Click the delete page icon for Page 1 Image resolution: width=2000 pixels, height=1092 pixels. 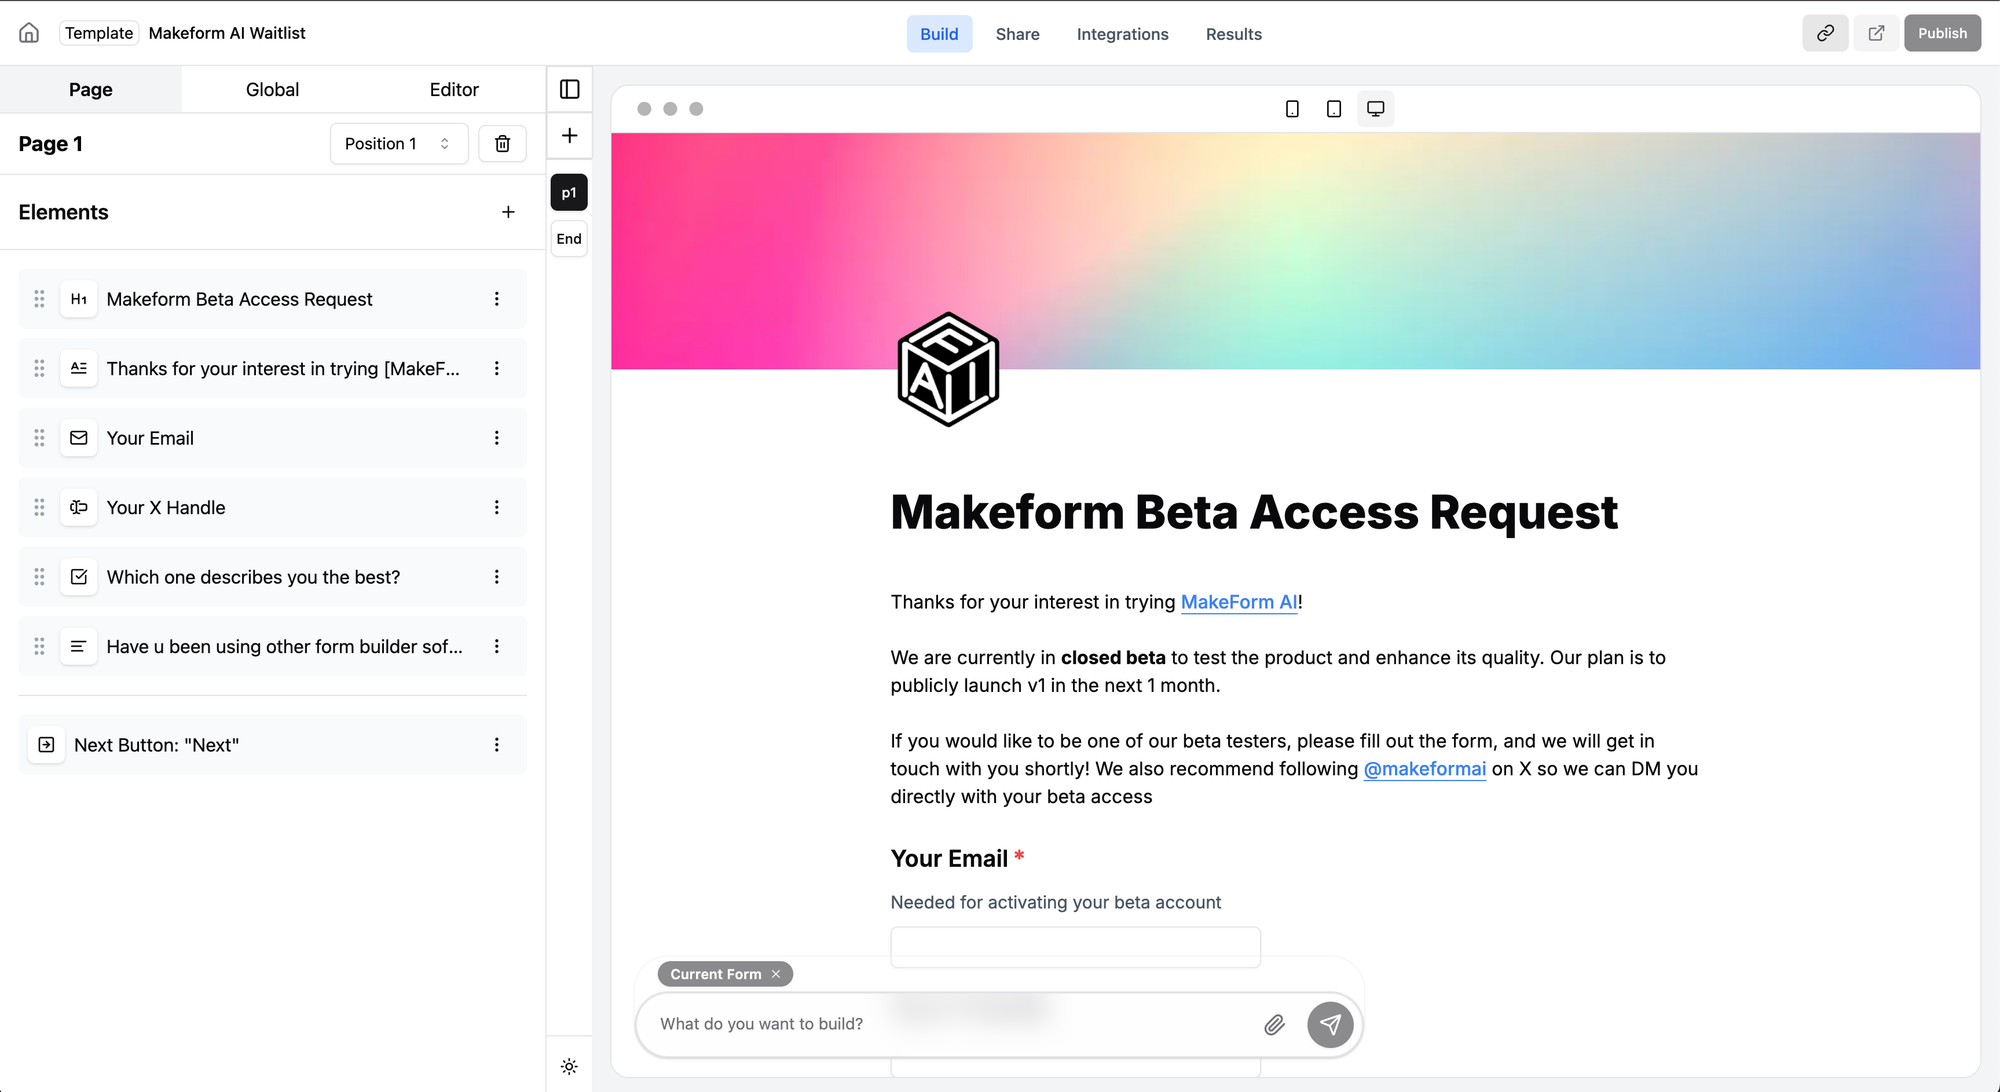(503, 144)
